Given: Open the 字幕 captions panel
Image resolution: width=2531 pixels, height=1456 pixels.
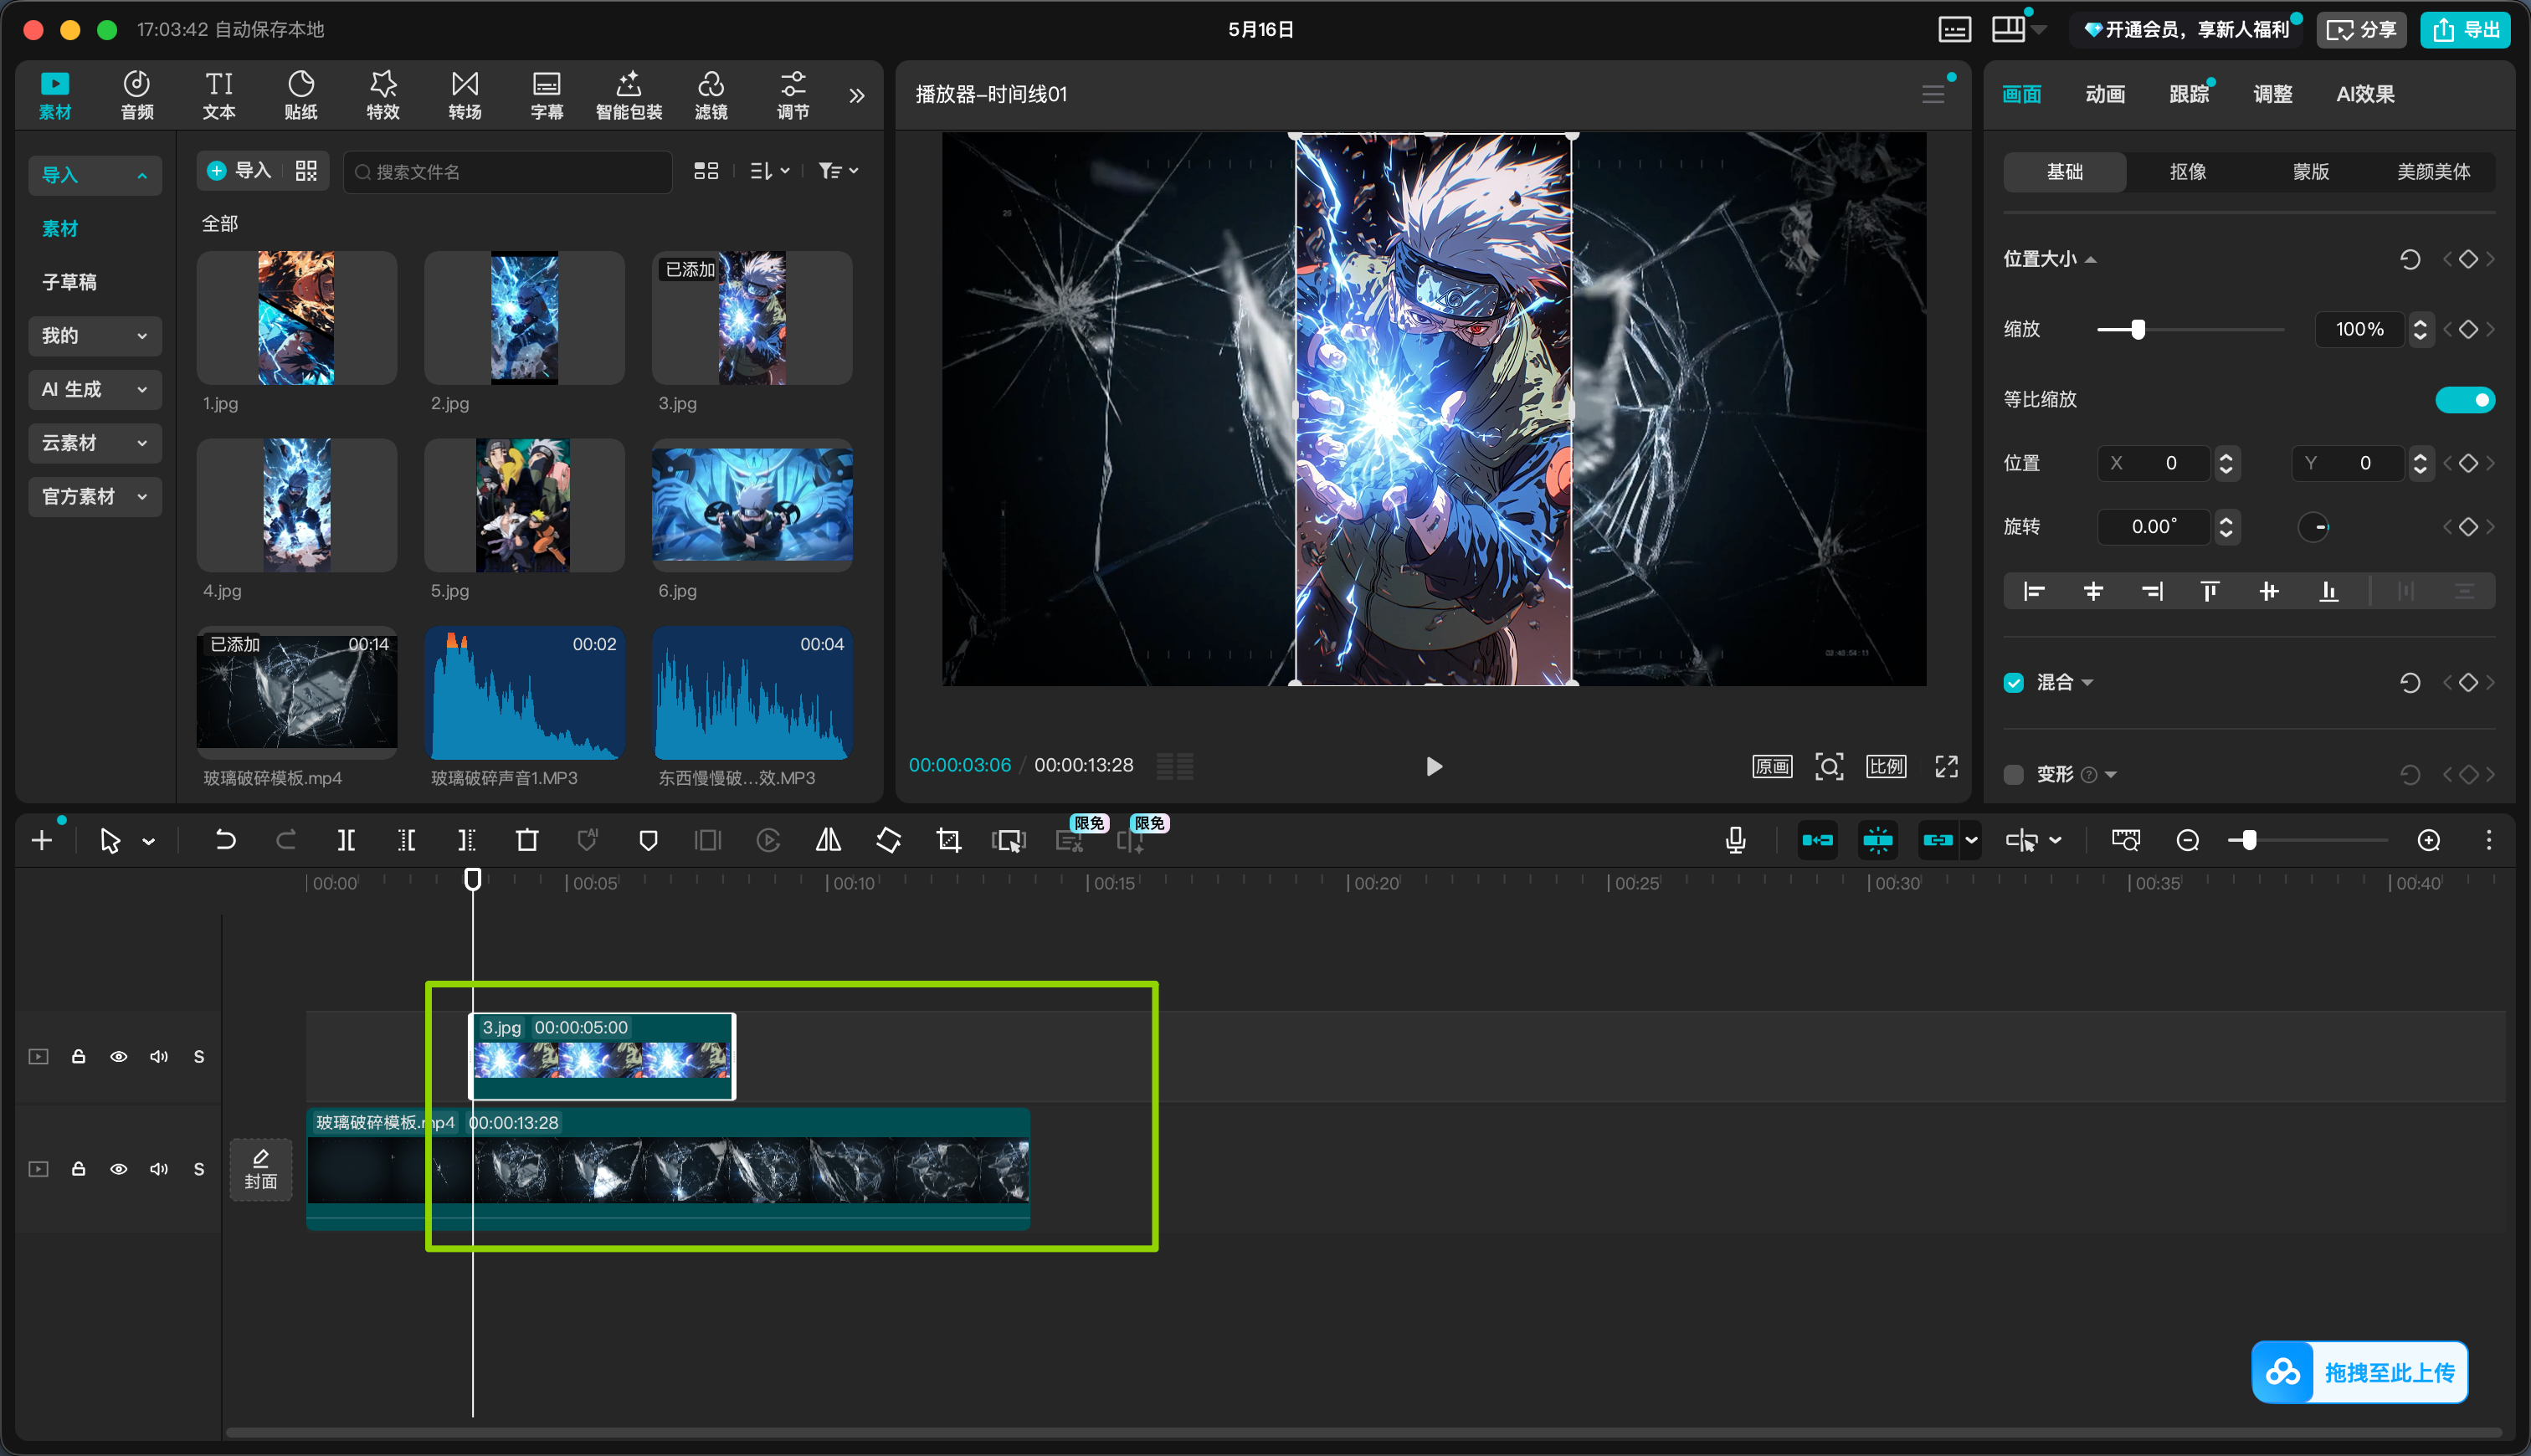Looking at the screenshot, I should point(547,95).
